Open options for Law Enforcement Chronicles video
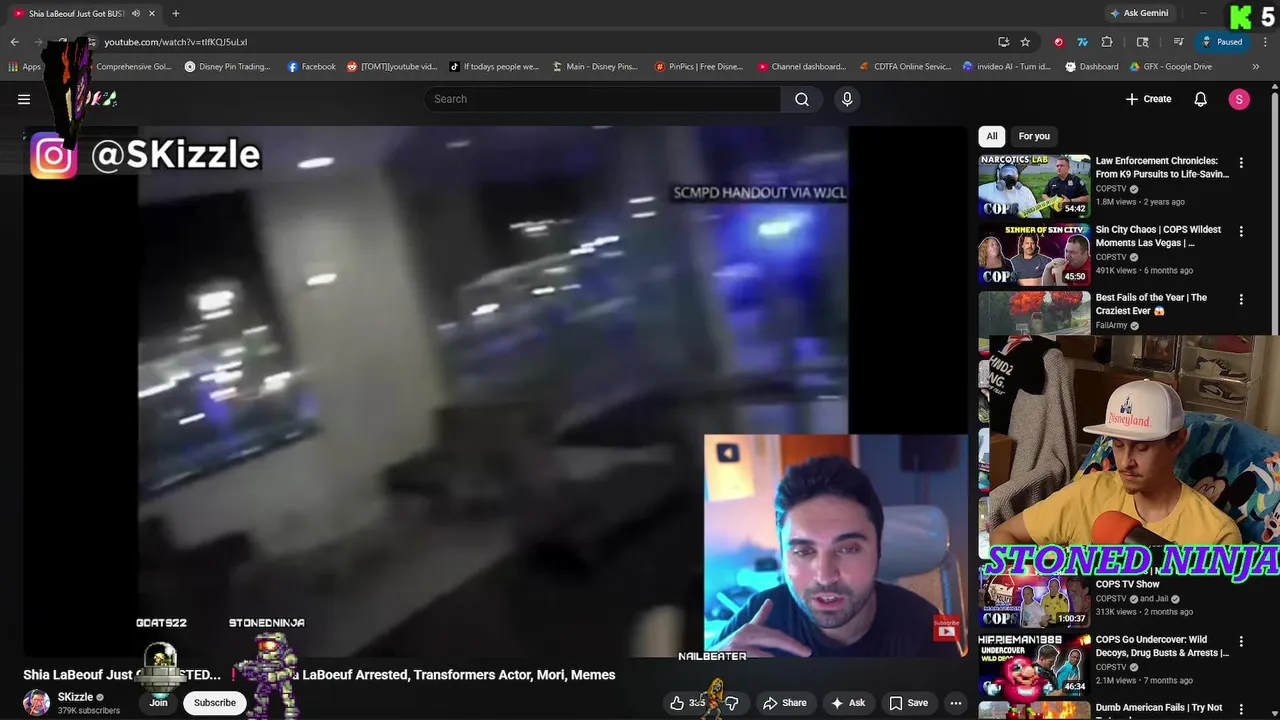Image resolution: width=1280 pixels, height=720 pixels. click(x=1241, y=163)
